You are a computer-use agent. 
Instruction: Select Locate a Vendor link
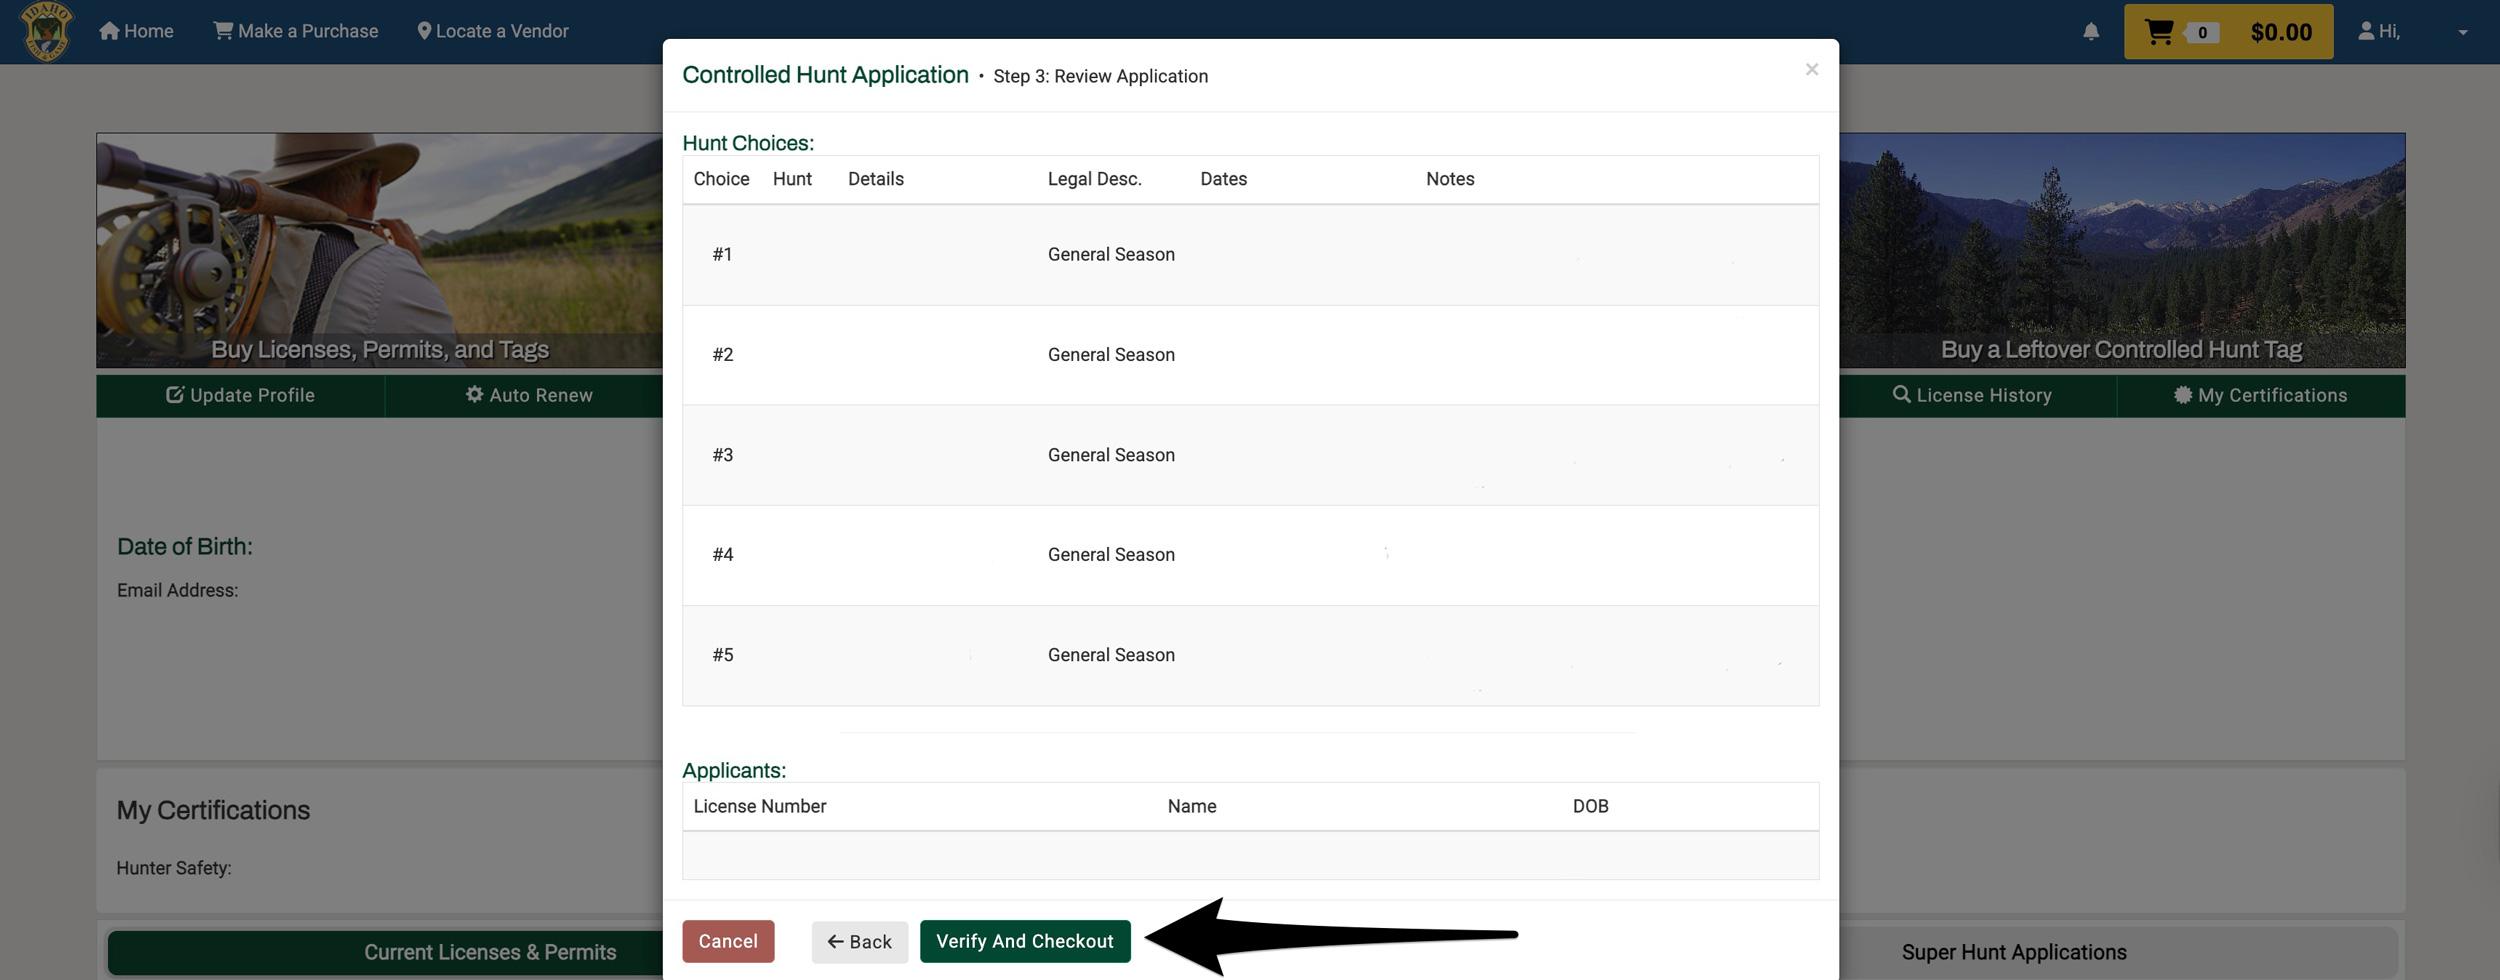click(x=492, y=31)
